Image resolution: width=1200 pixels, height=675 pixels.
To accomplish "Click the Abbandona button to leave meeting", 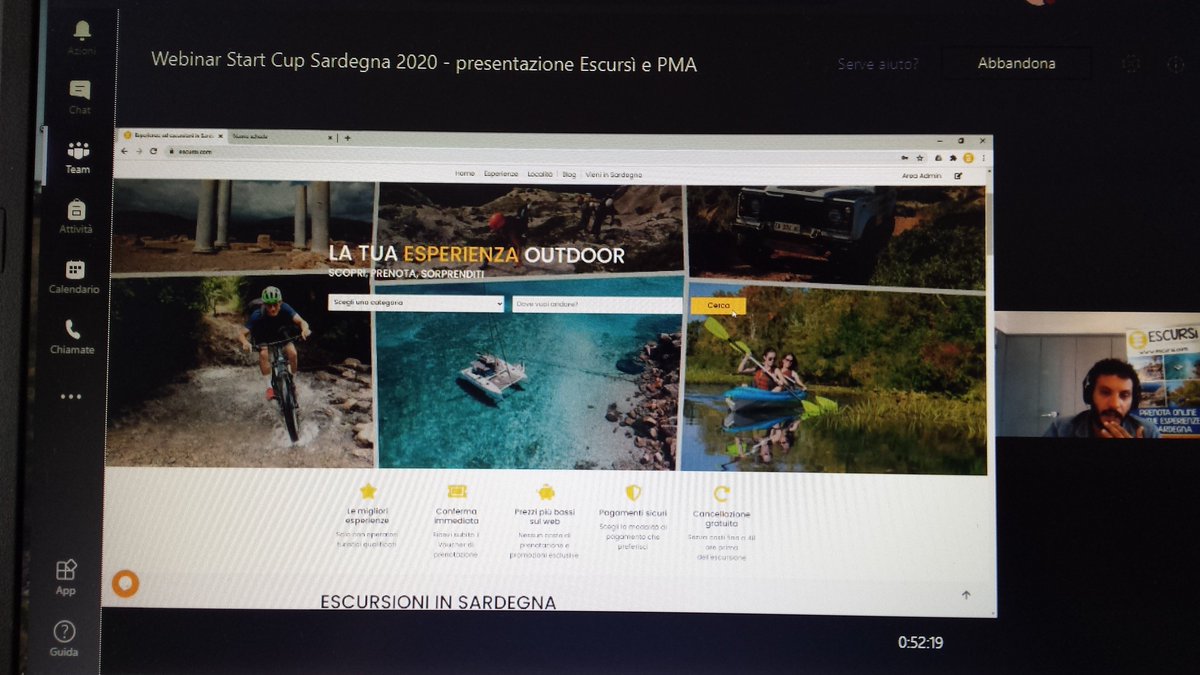I will point(1016,63).
